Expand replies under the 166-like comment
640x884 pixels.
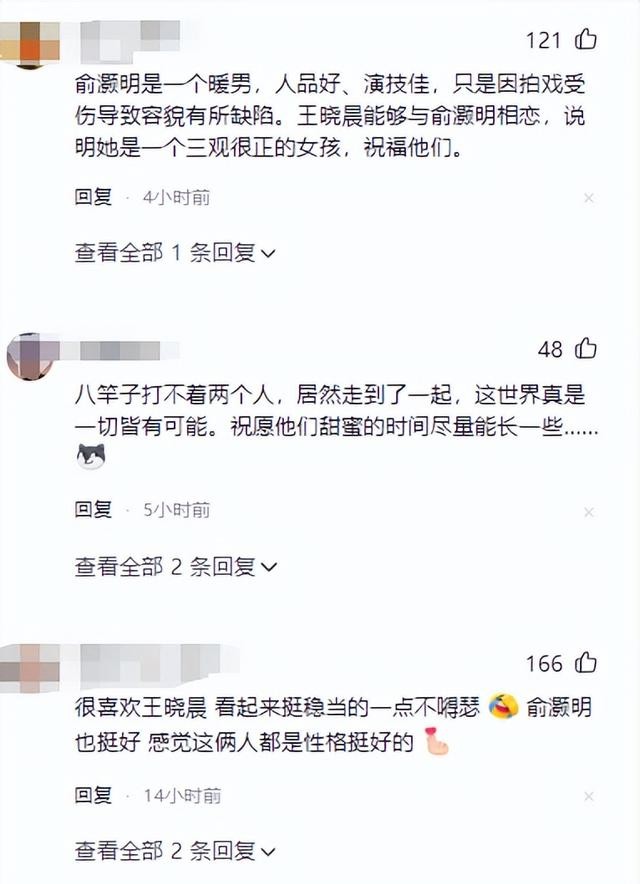point(175,851)
